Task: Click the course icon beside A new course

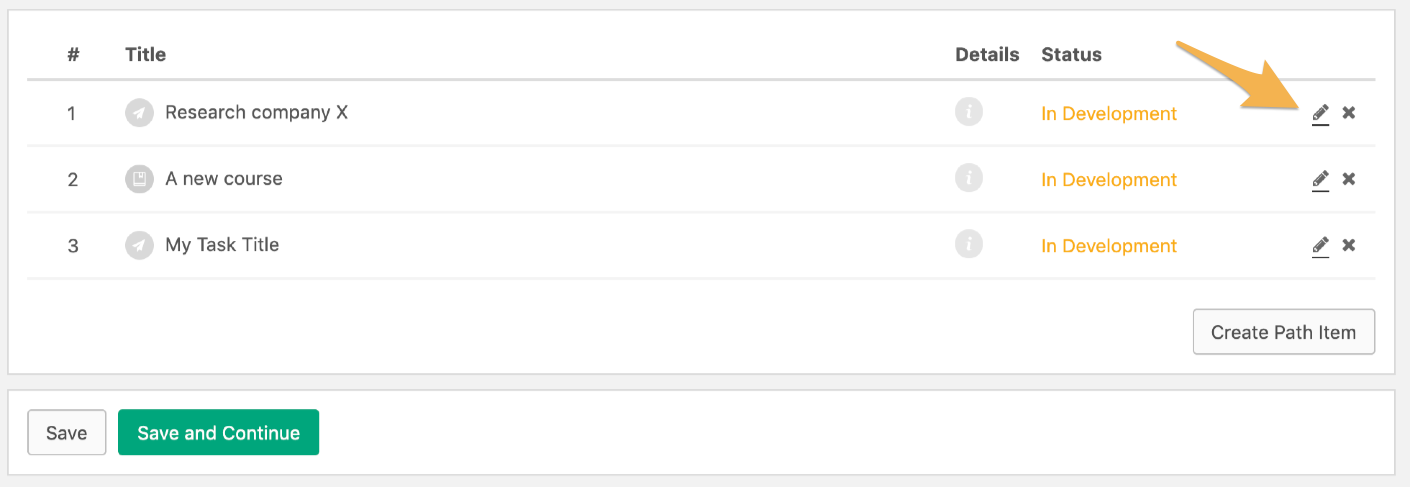Action: pos(139,179)
